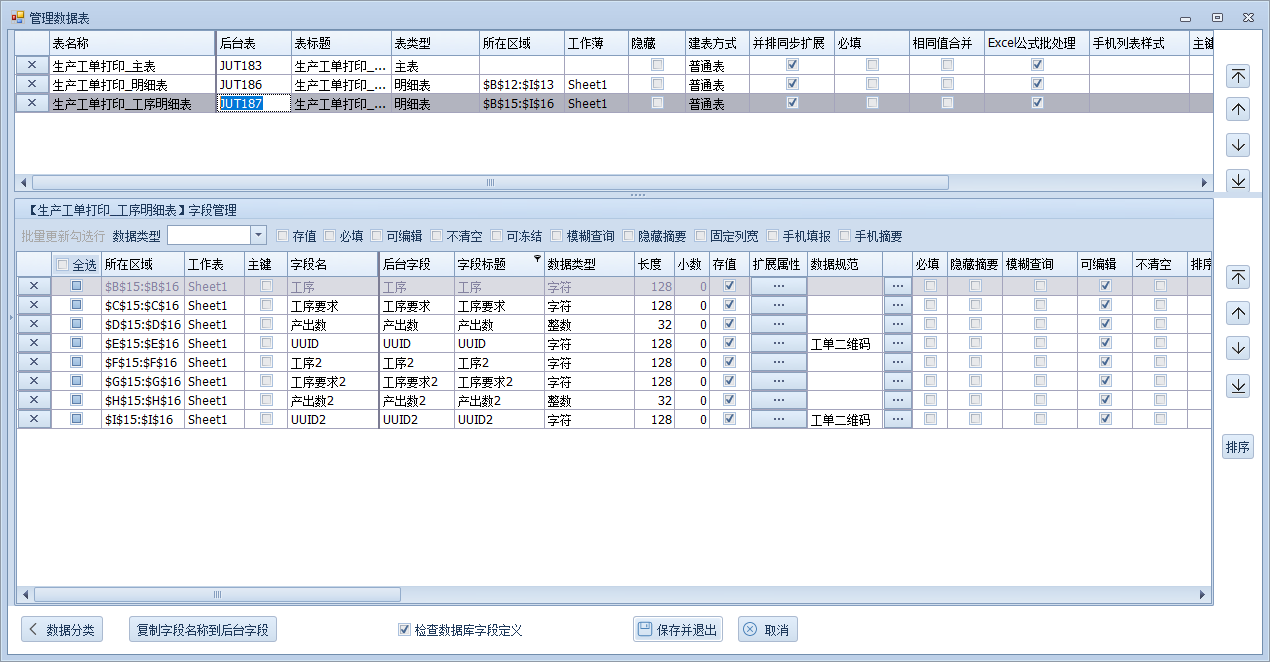Image resolution: width=1270 pixels, height=662 pixels.
Task: Click the 排序 sort button
Action: (1238, 447)
